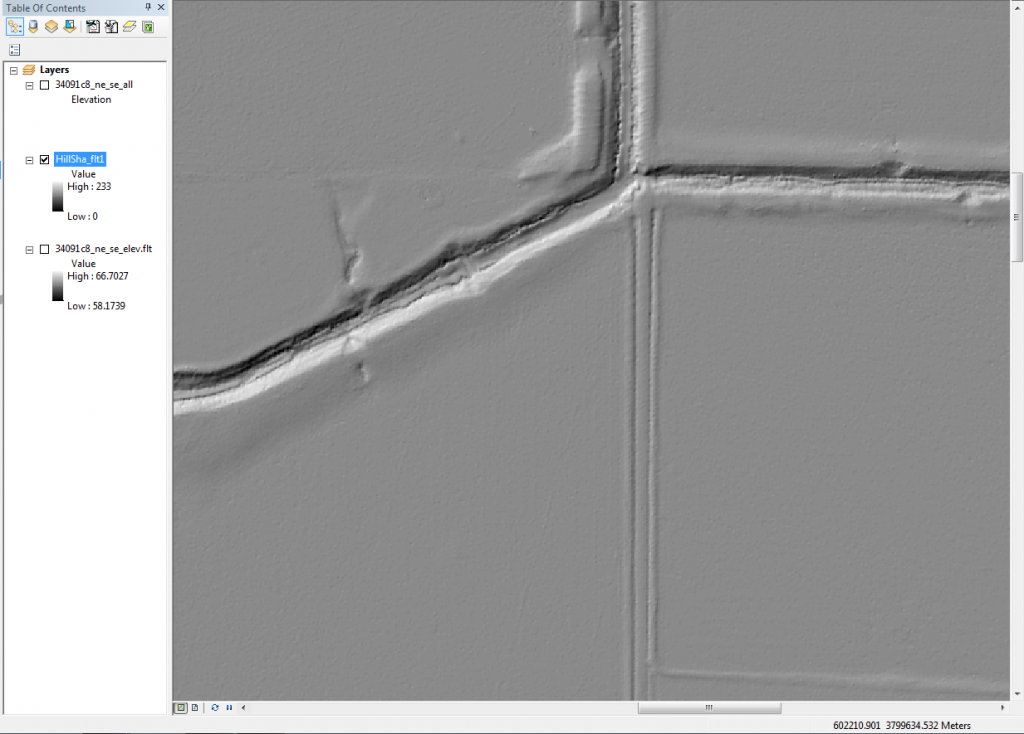The image size is (1024, 734).
Task: Uncheck the HillSha_flt1 layer visibility
Action: tap(43, 159)
